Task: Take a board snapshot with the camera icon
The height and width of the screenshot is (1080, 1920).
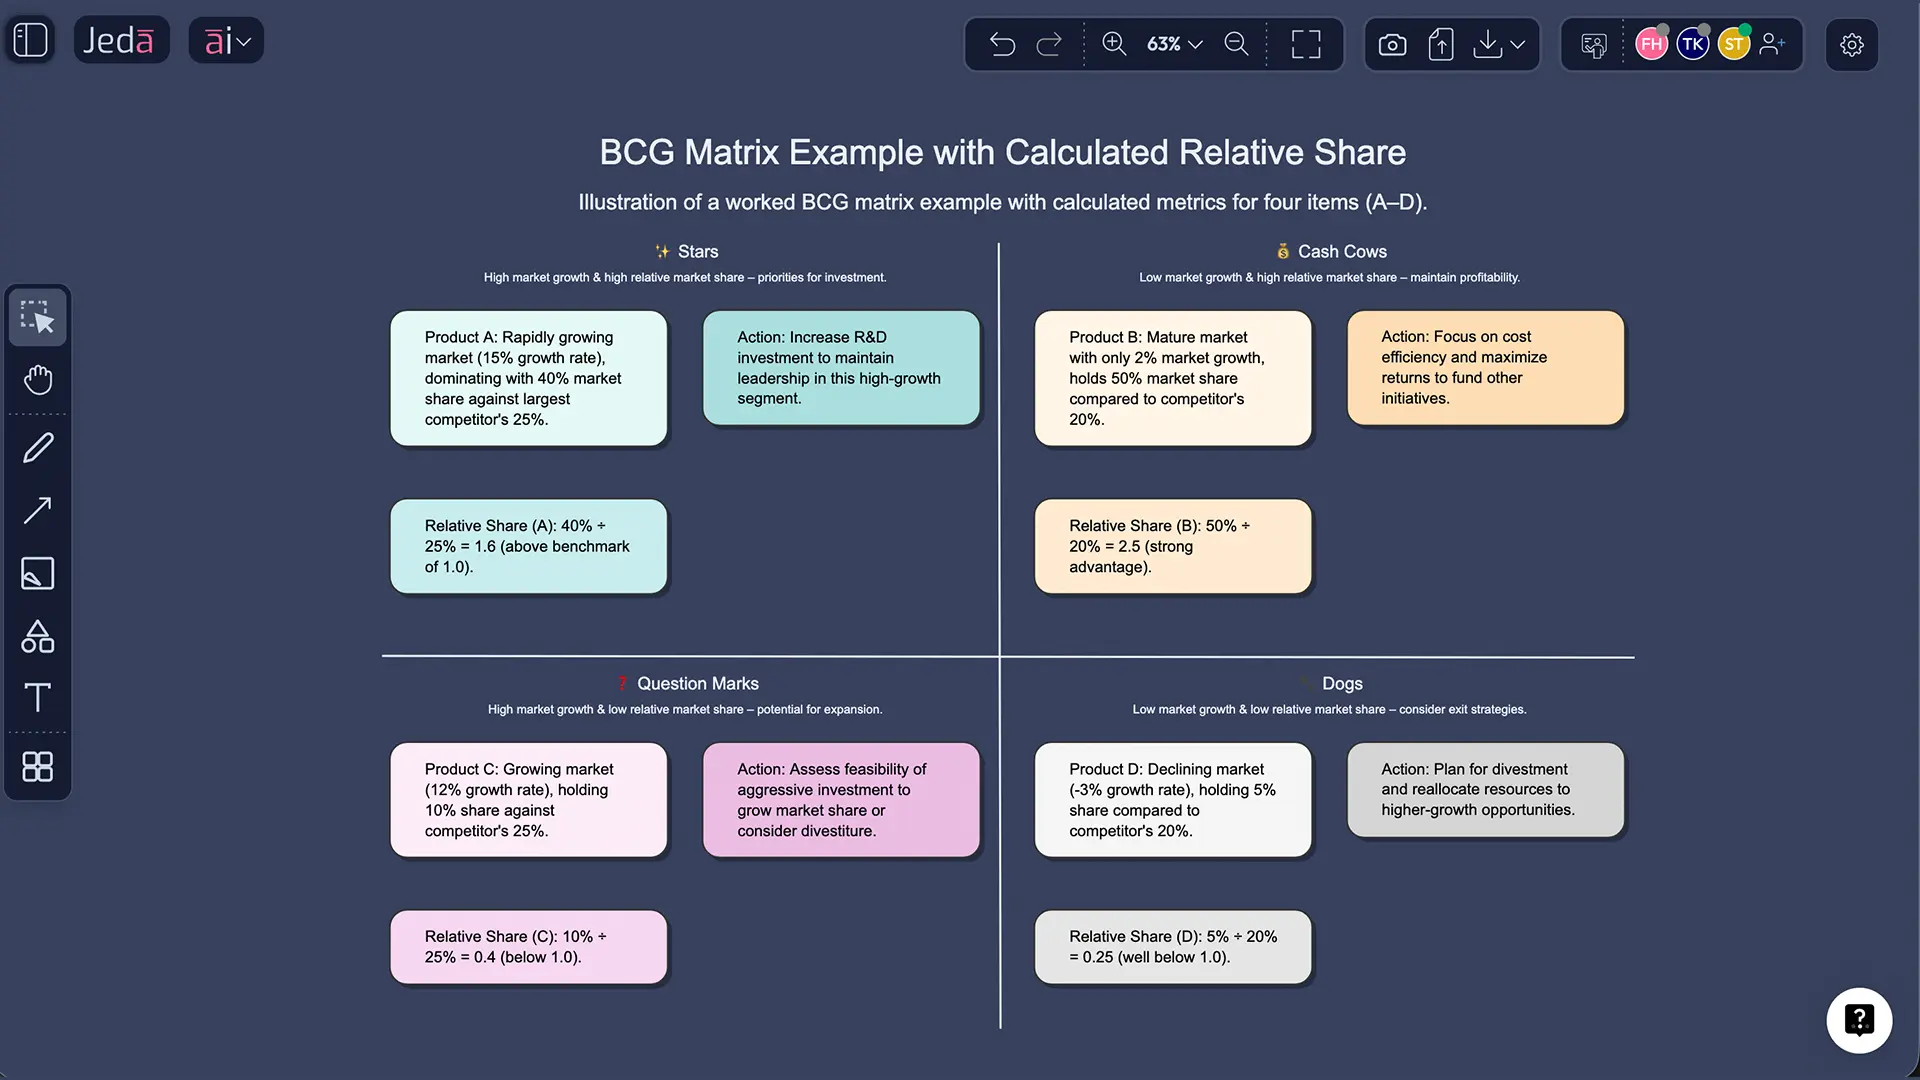Action: point(1391,44)
